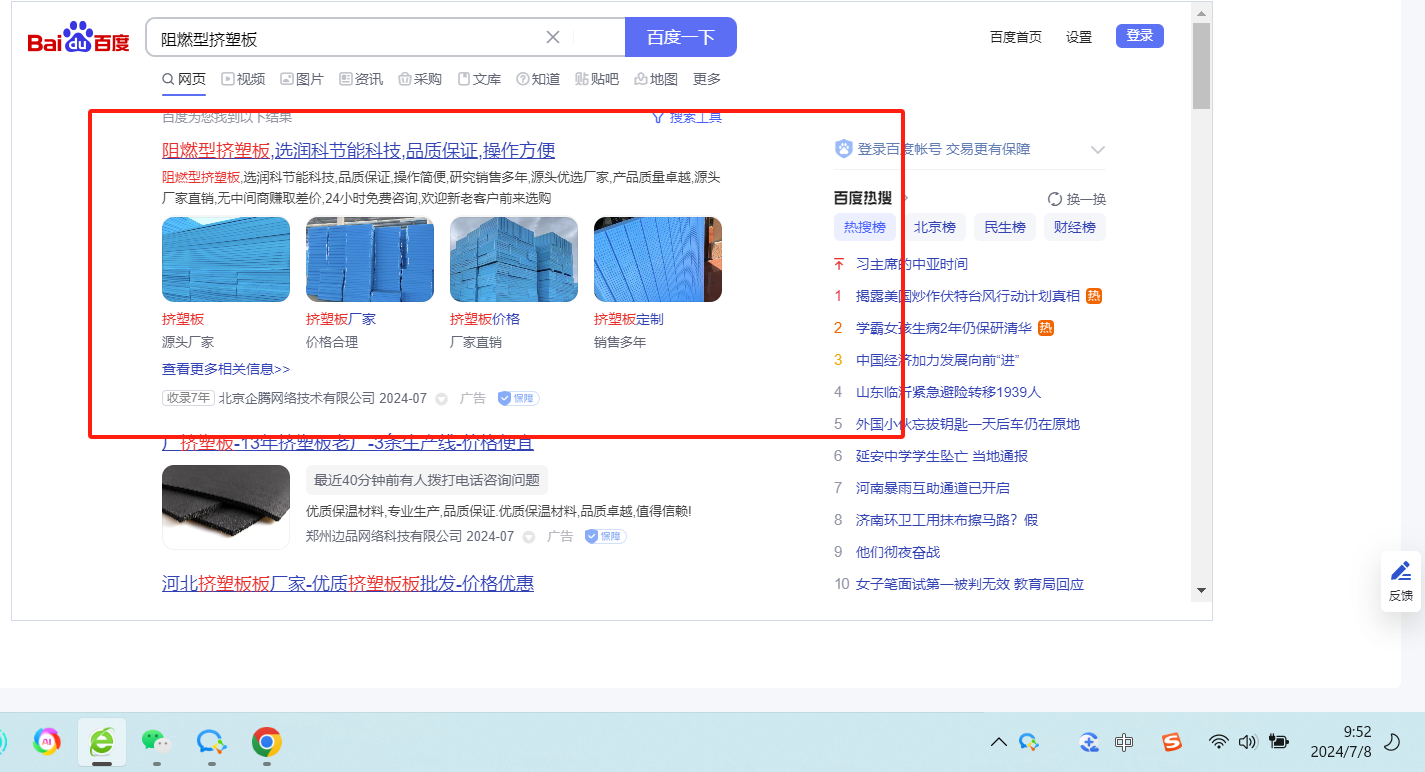The width and height of the screenshot is (1425, 772).
Task: Expand the login account security panel chevron
Action: [x=1097, y=150]
